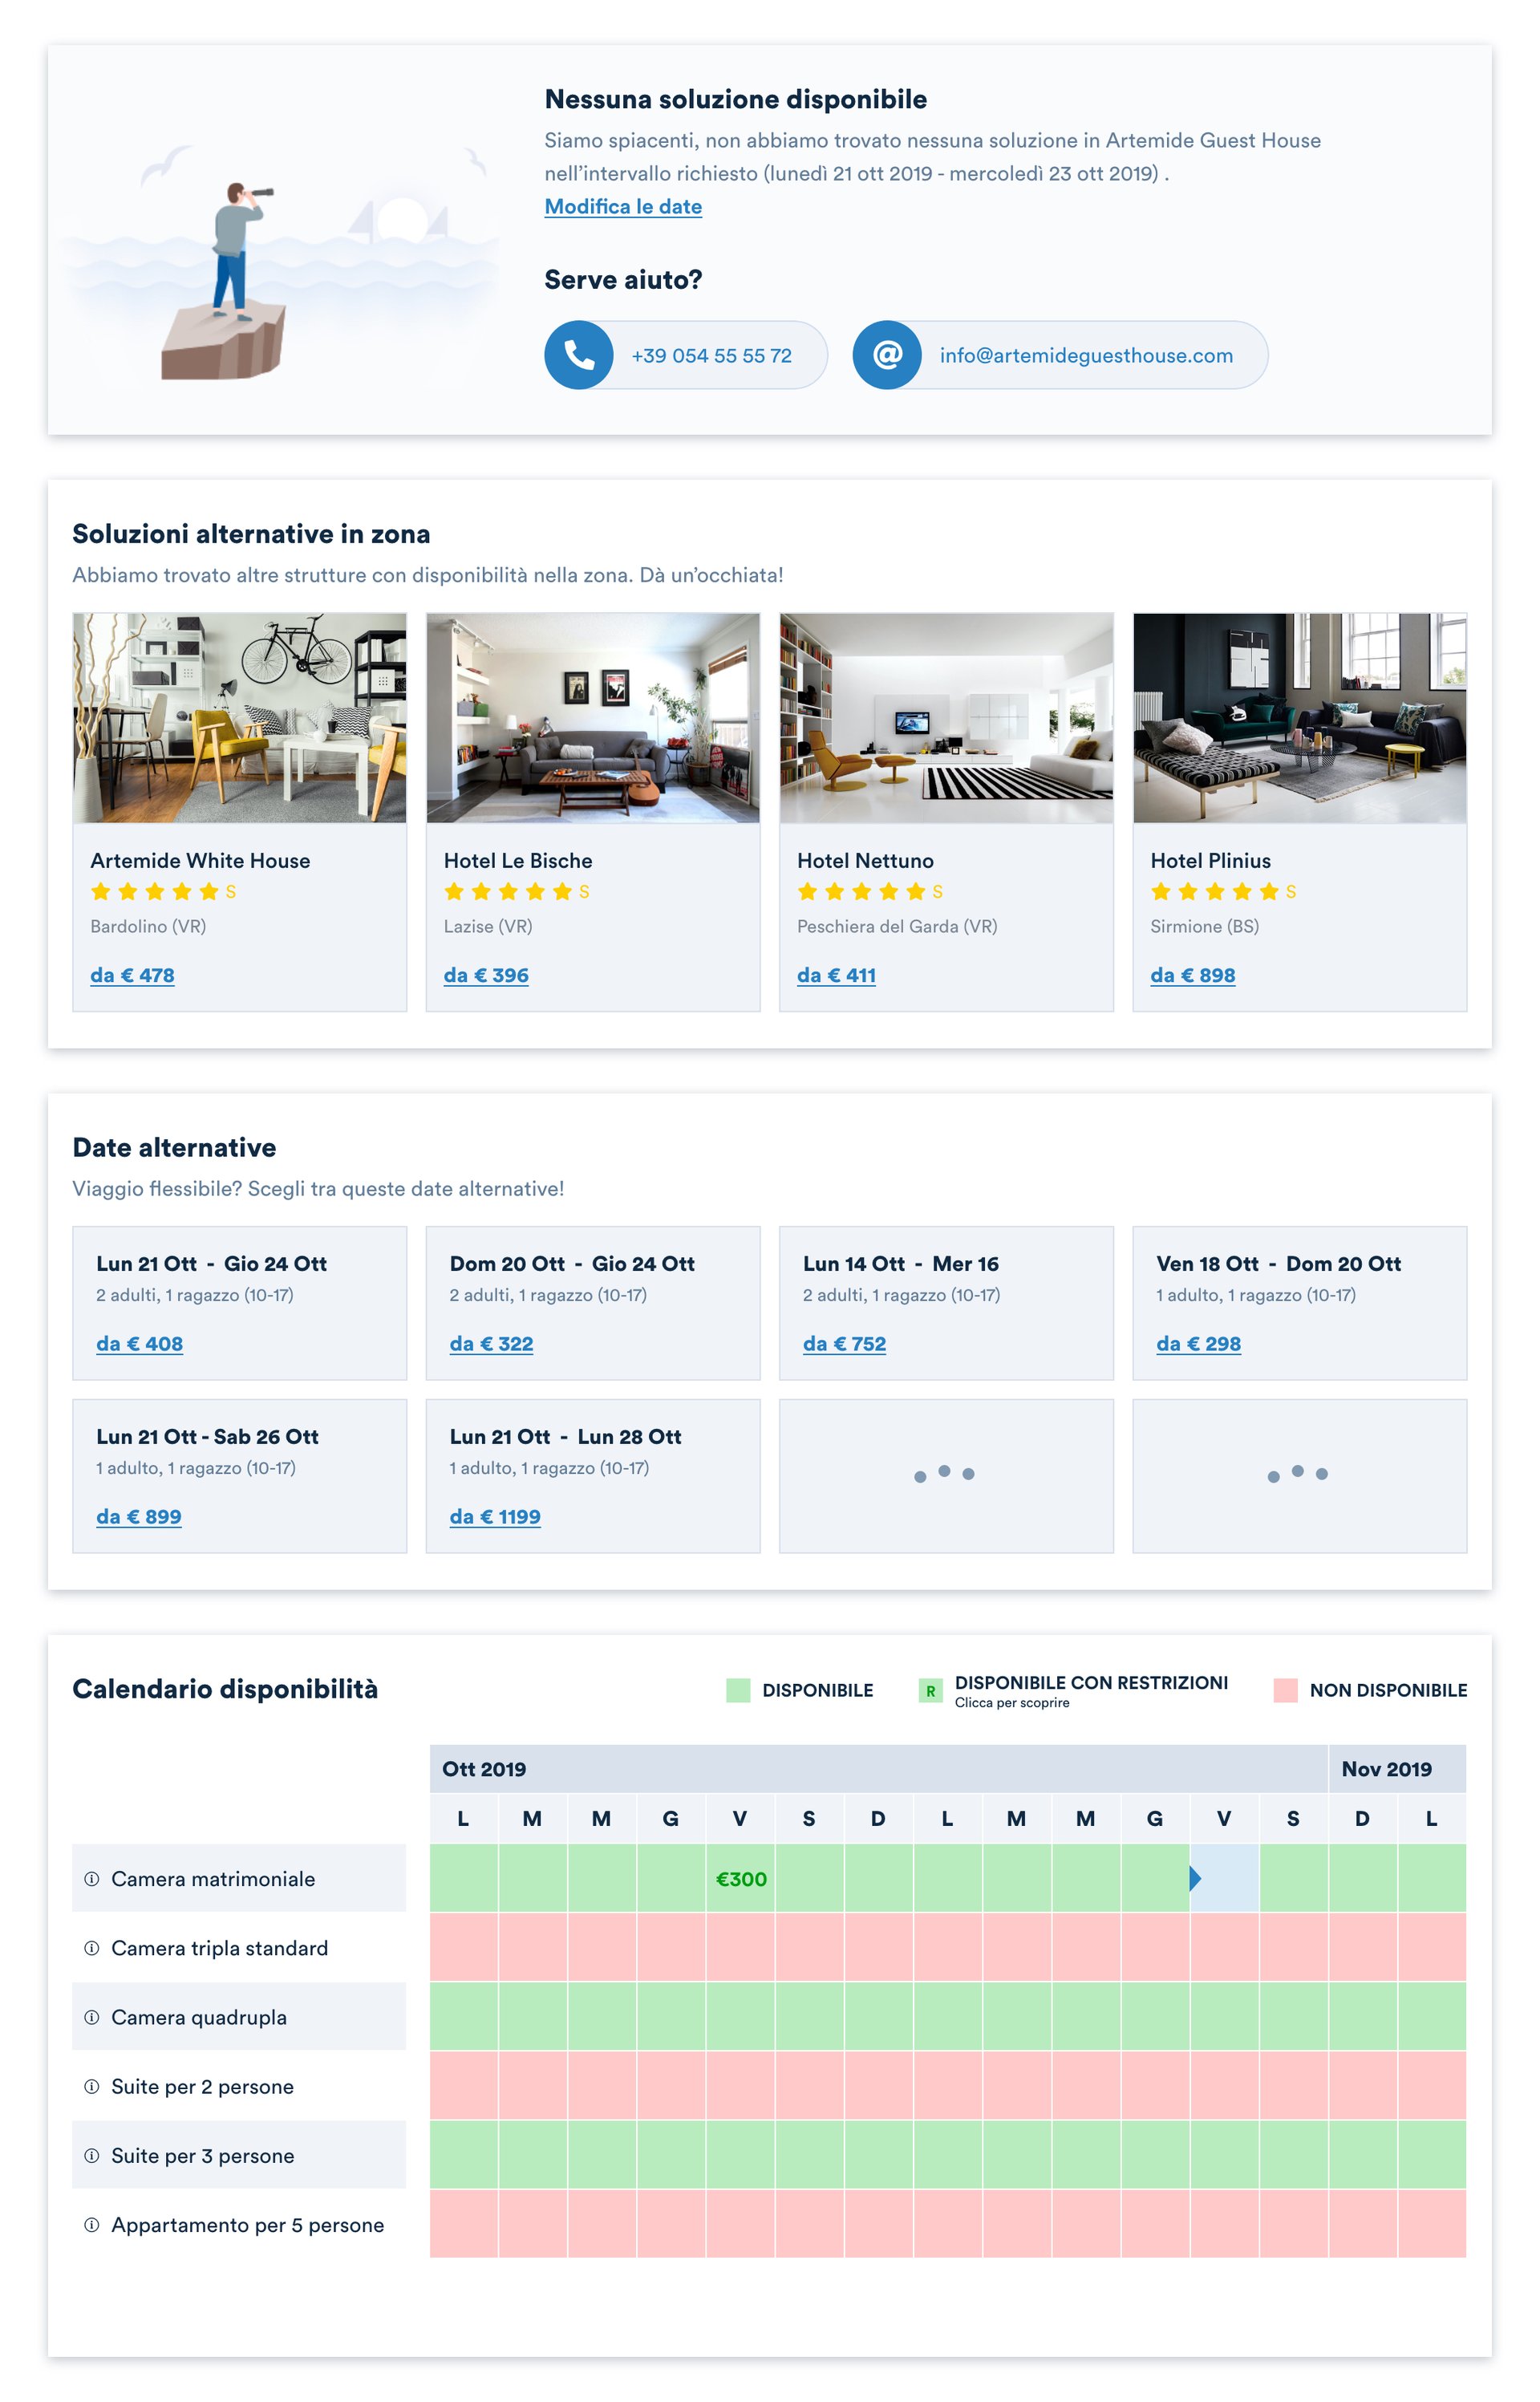This screenshot has width=1540, height=2402.
Task: Select Lun 14 Ott - Mer 16 price da € 752
Action: (x=844, y=1344)
